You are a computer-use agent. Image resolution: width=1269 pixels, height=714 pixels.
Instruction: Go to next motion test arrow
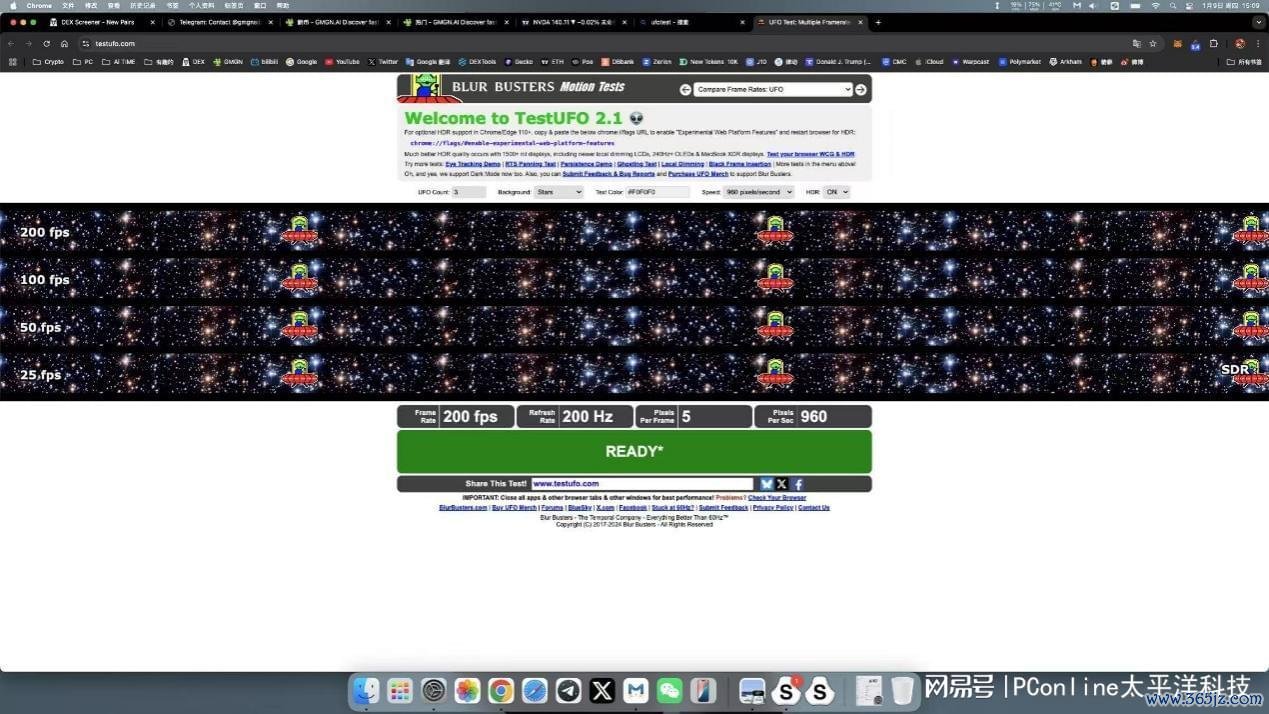(860, 89)
